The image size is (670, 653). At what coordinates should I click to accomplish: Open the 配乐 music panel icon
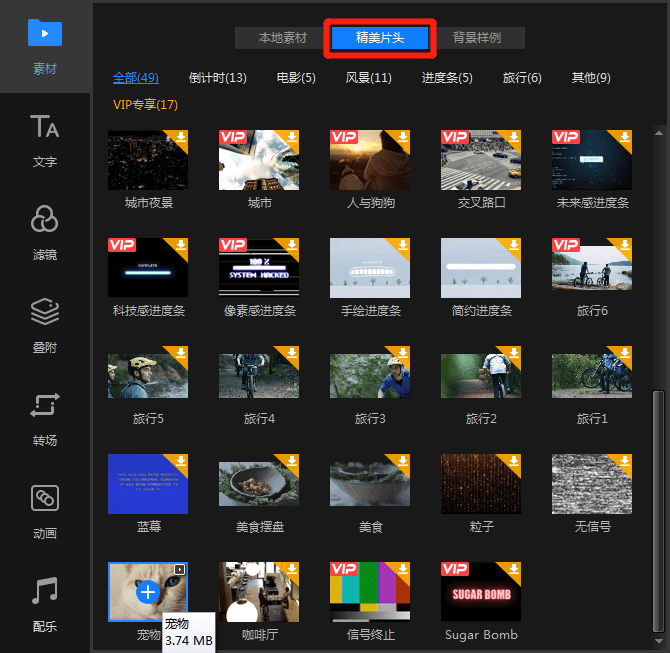[x=45, y=590]
